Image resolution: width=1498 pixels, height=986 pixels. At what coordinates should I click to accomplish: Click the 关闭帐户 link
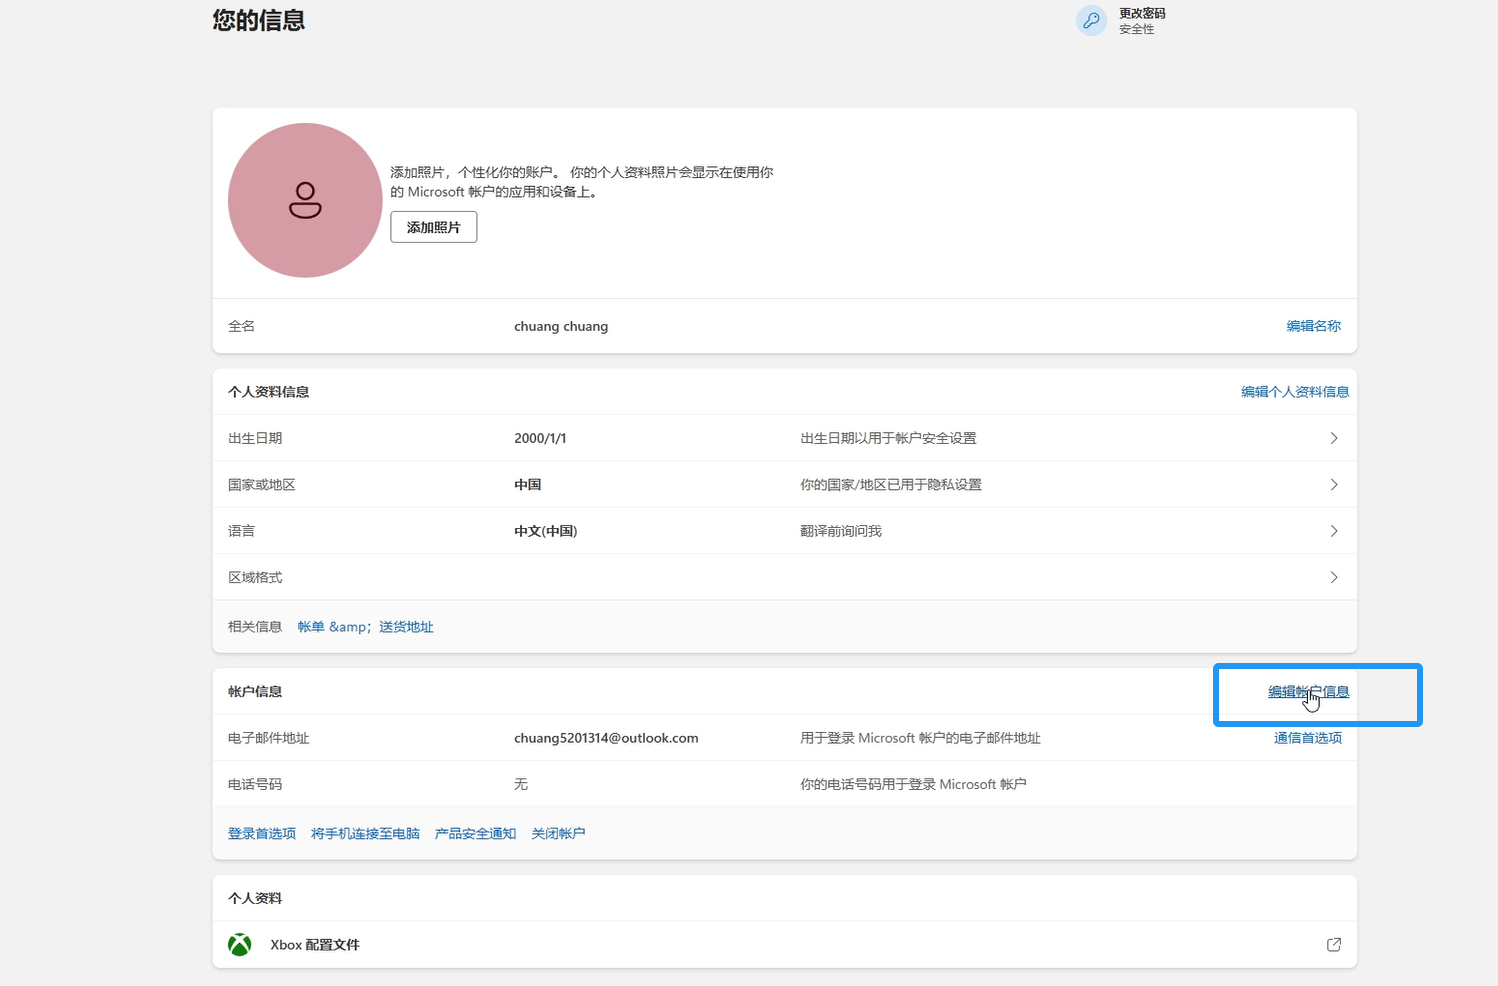pos(558,834)
